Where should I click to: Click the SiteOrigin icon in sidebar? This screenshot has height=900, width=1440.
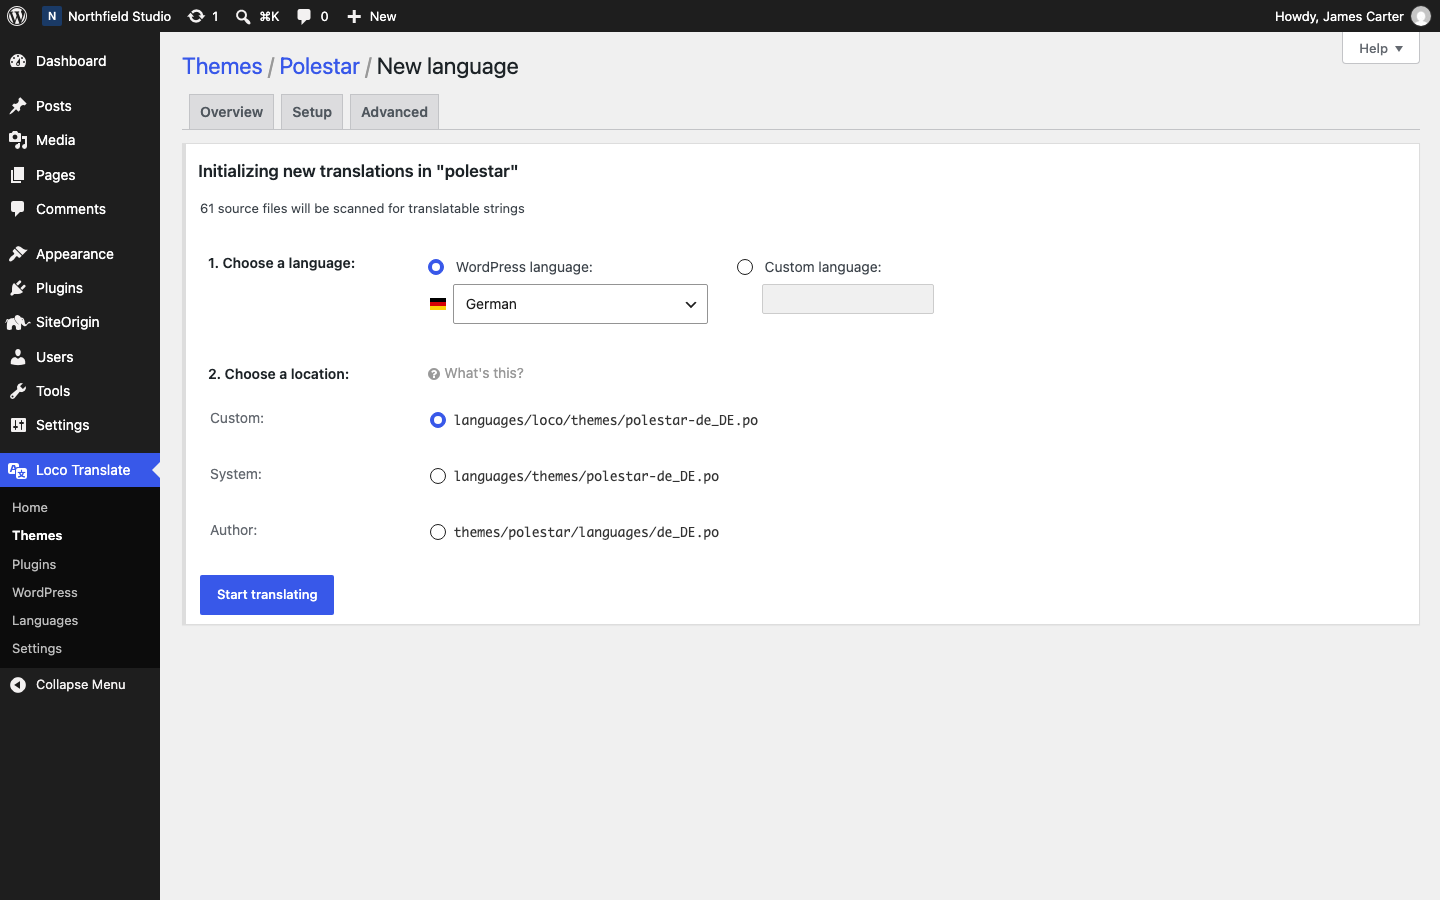(17, 322)
